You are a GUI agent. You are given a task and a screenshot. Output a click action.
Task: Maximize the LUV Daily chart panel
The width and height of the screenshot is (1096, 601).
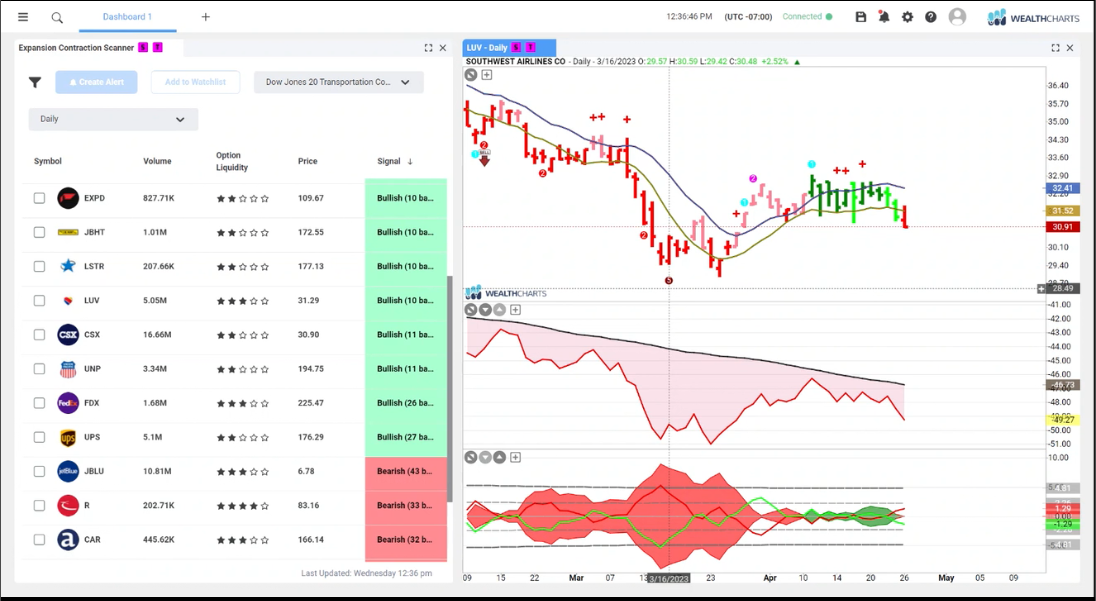1055,48
